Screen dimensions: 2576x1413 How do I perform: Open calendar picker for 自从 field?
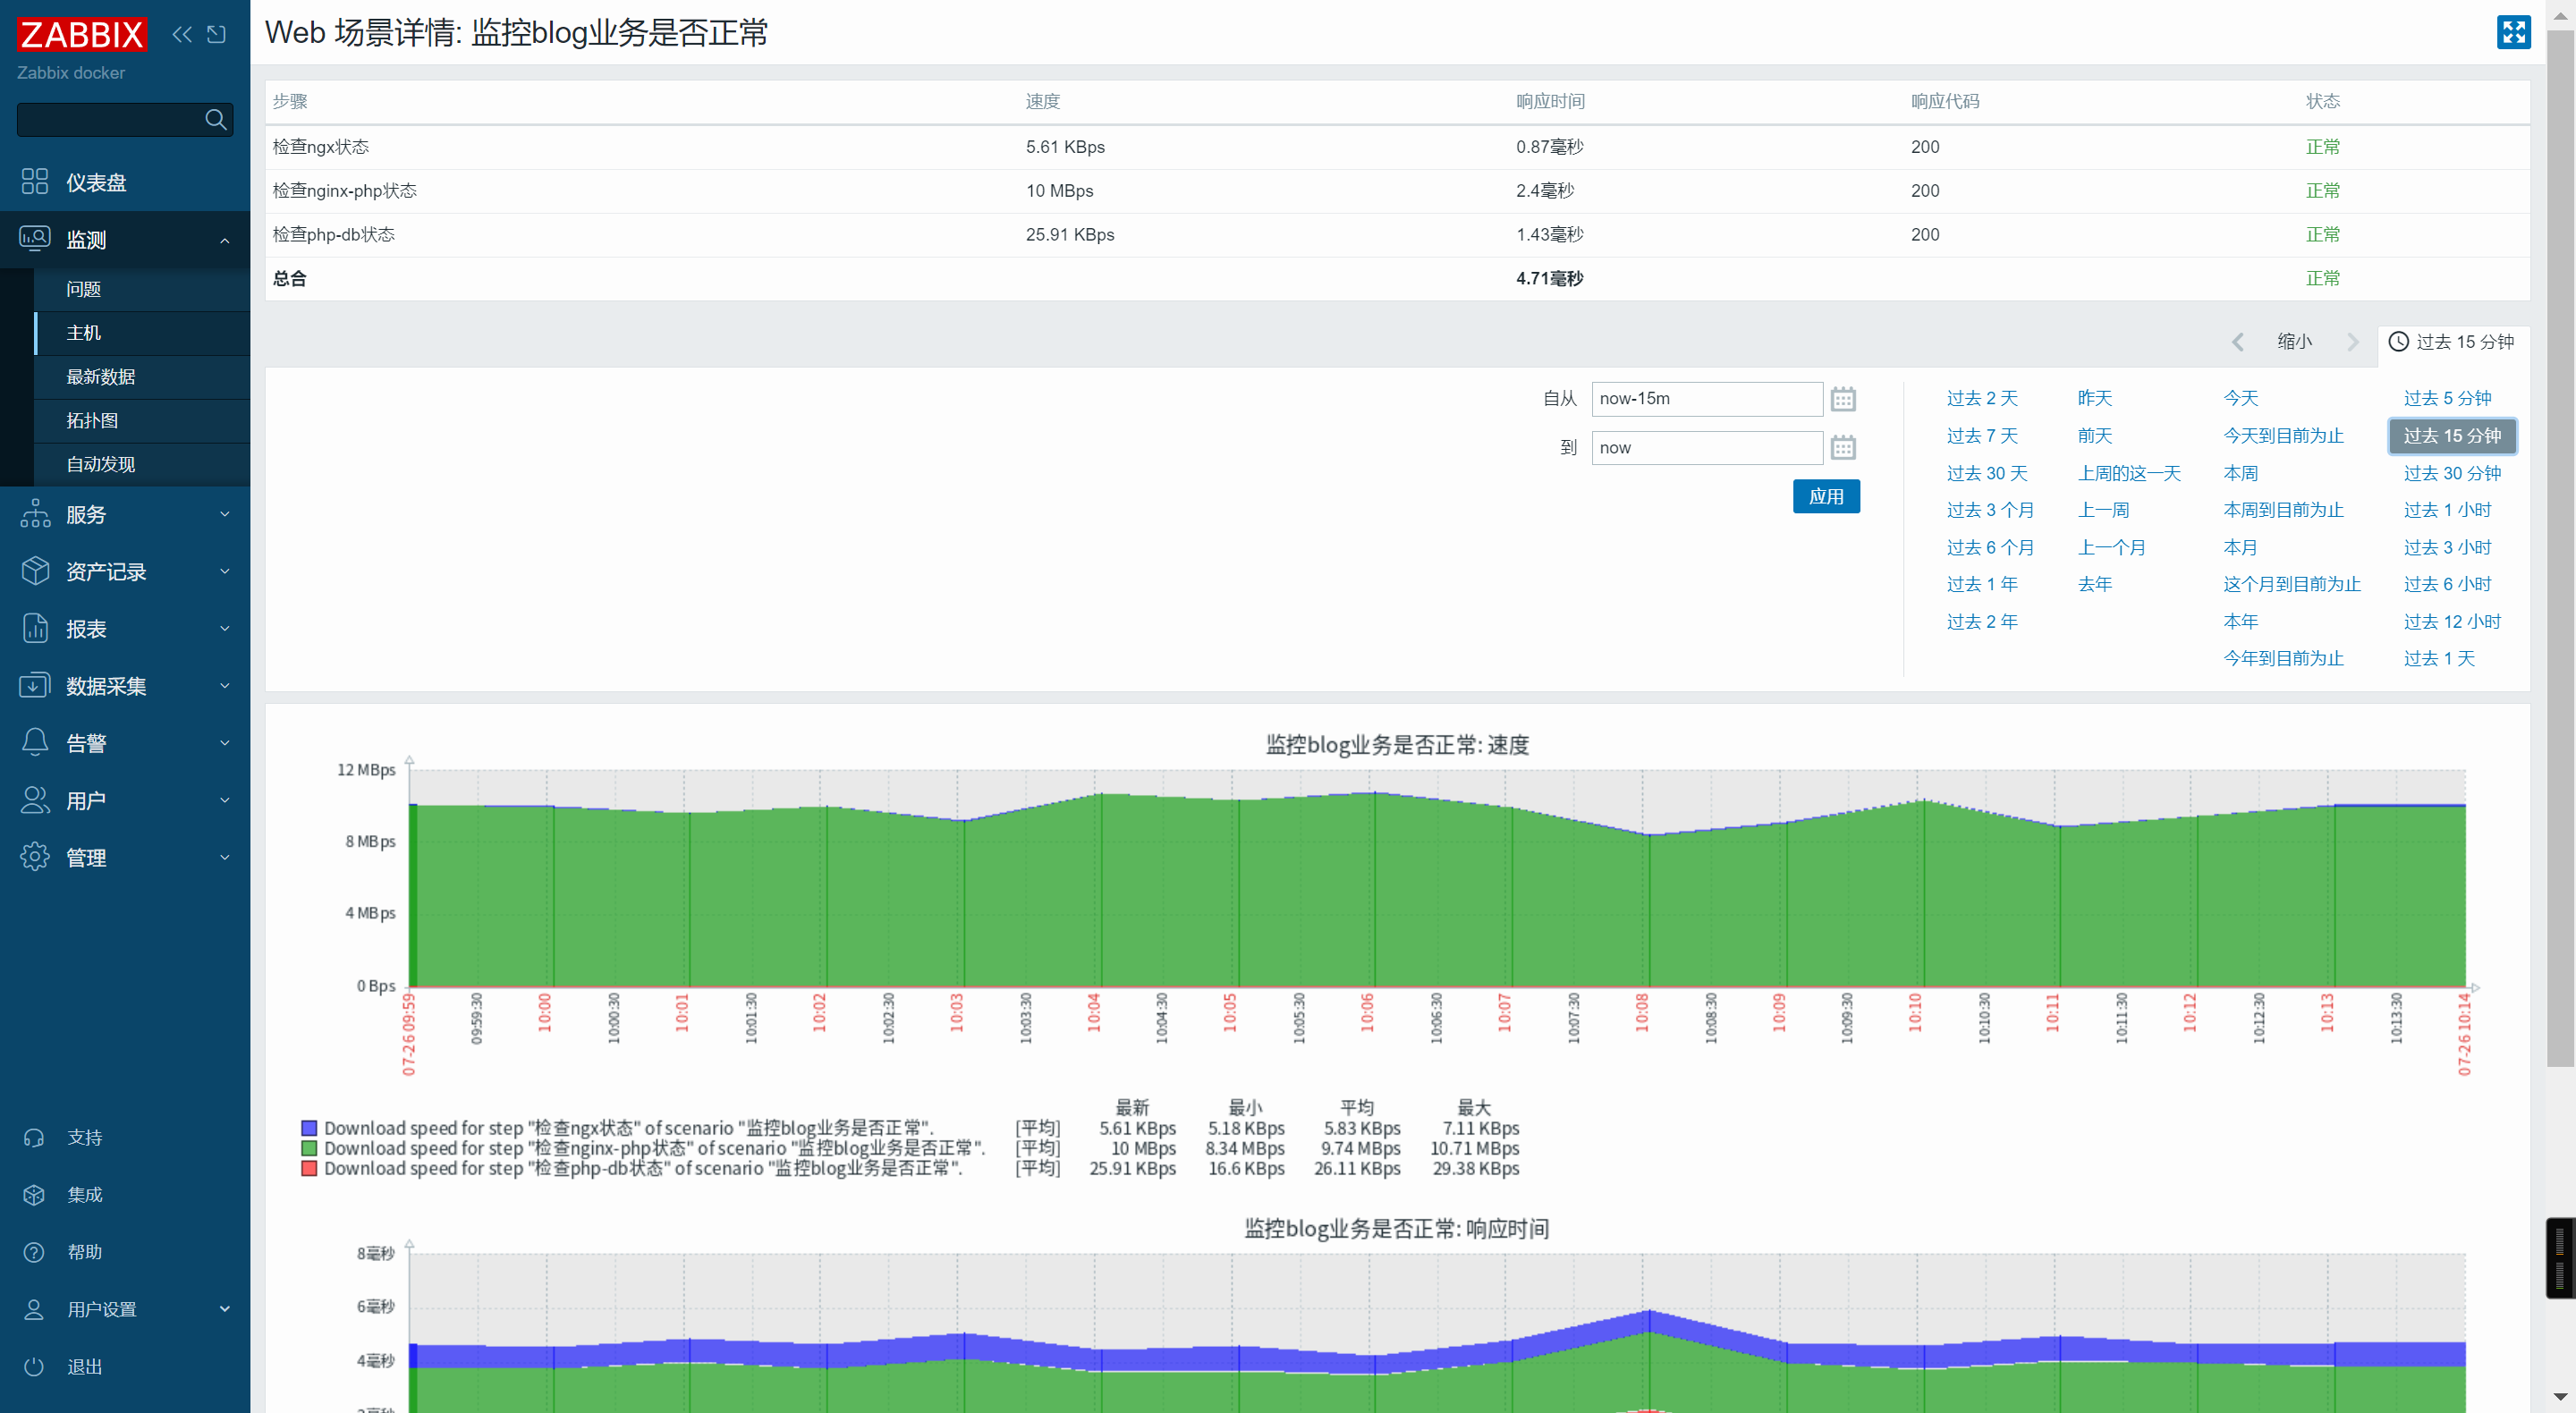[x=1843, y=399]
